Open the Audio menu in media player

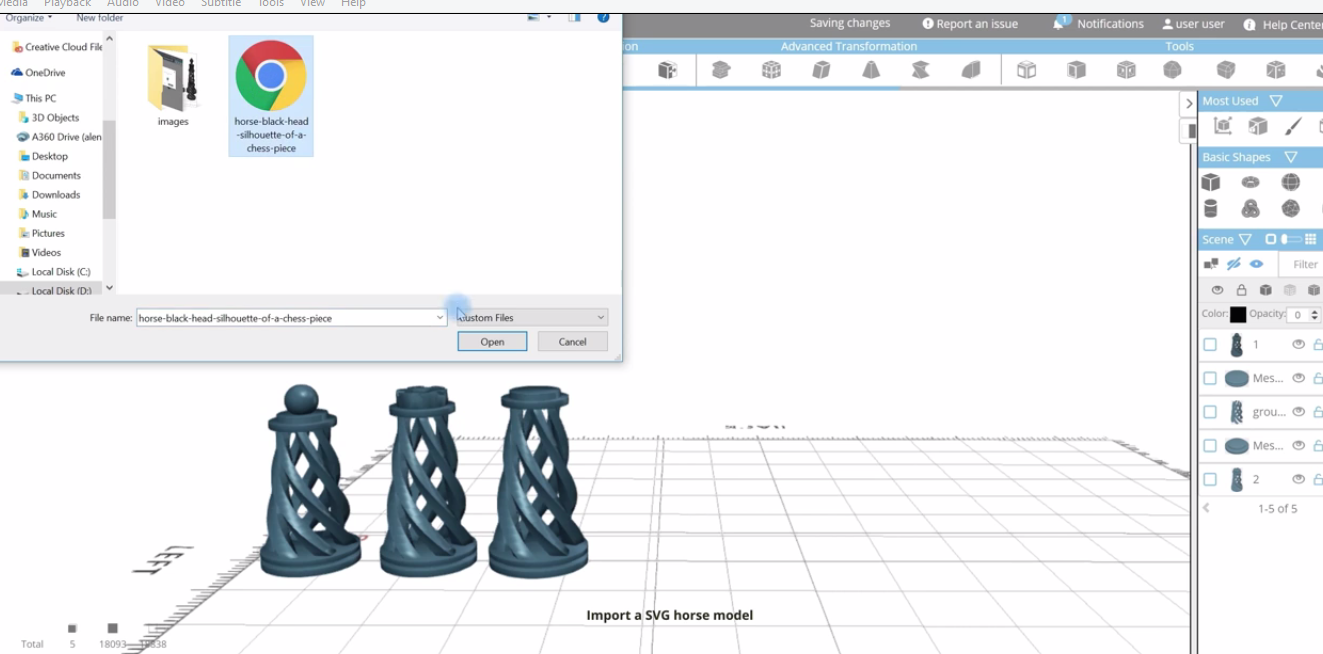pyautogui.click(x=123, y=4)
